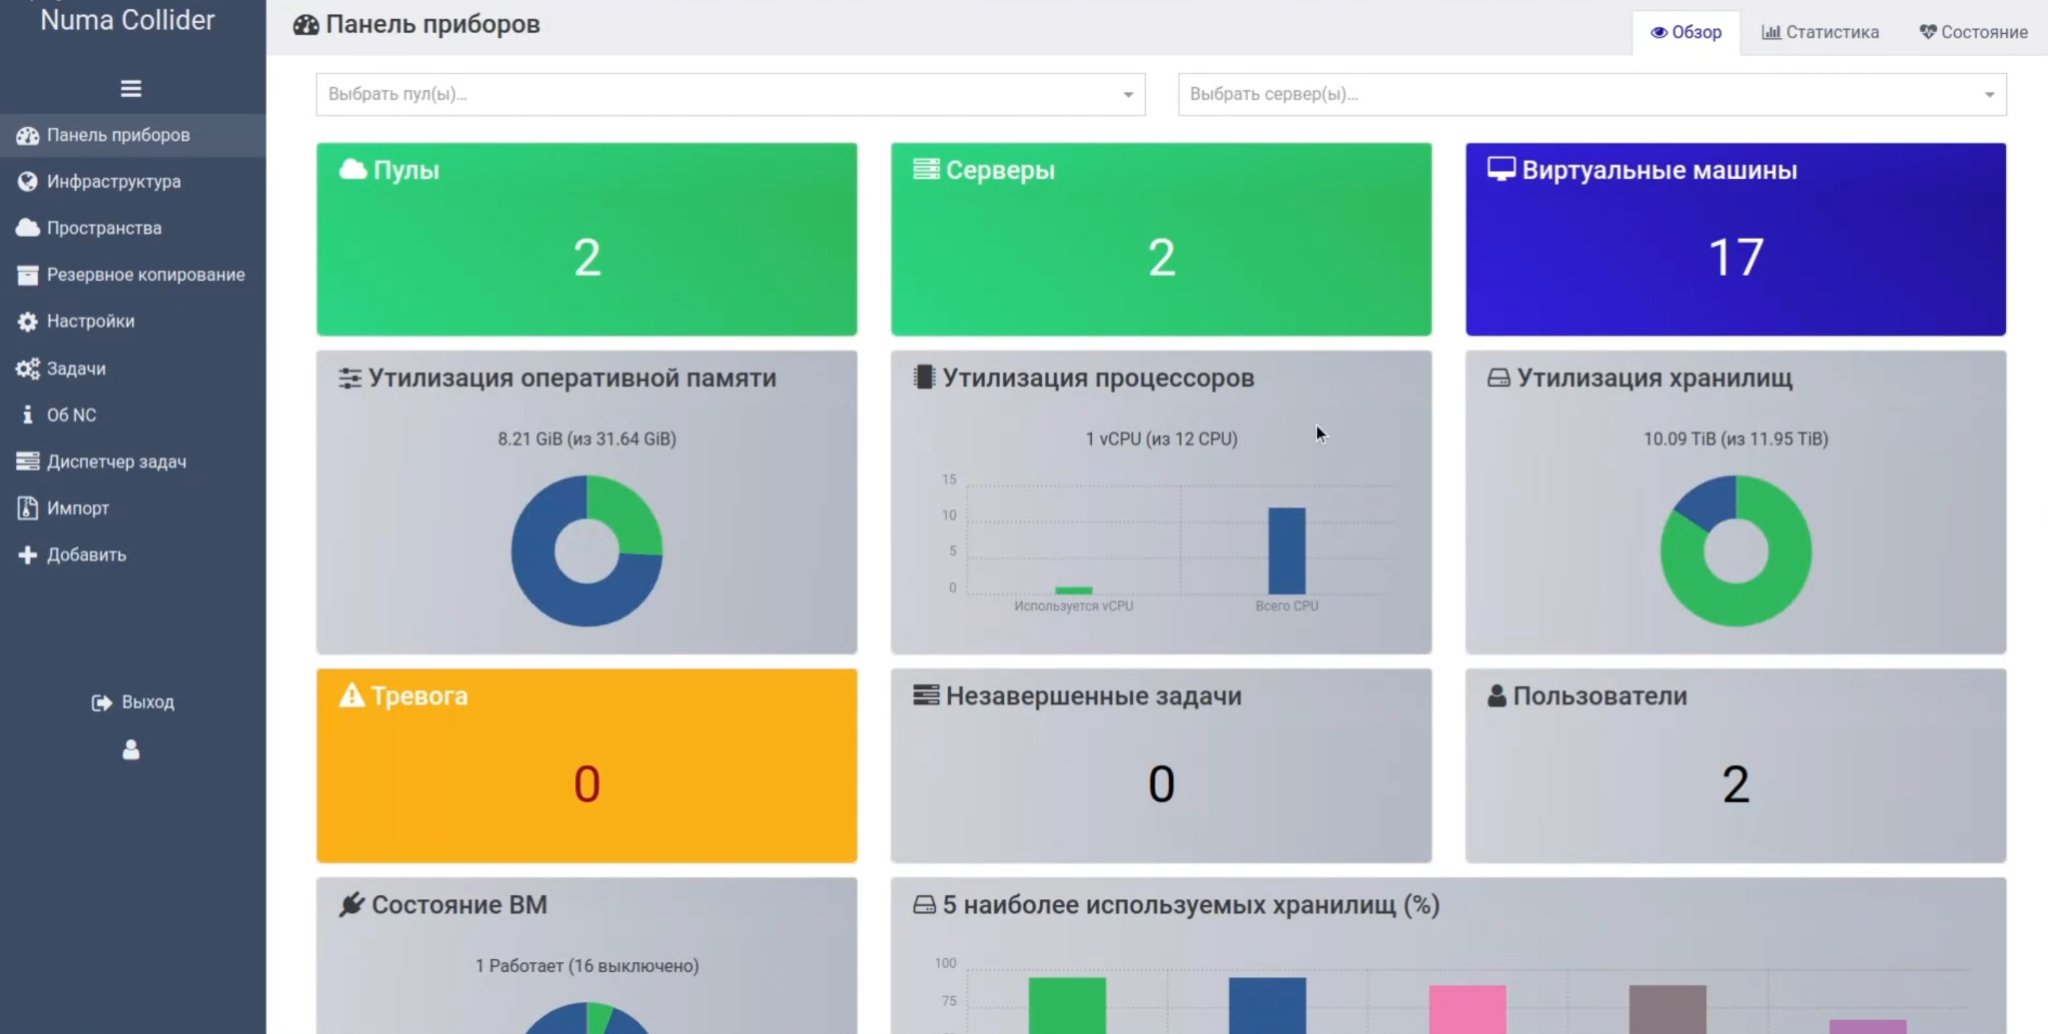The width and height of the screenshot is (2048, 1034).
Task: Open the Выбрать пул(ы) dropdown
Action: tap(731, 94)
